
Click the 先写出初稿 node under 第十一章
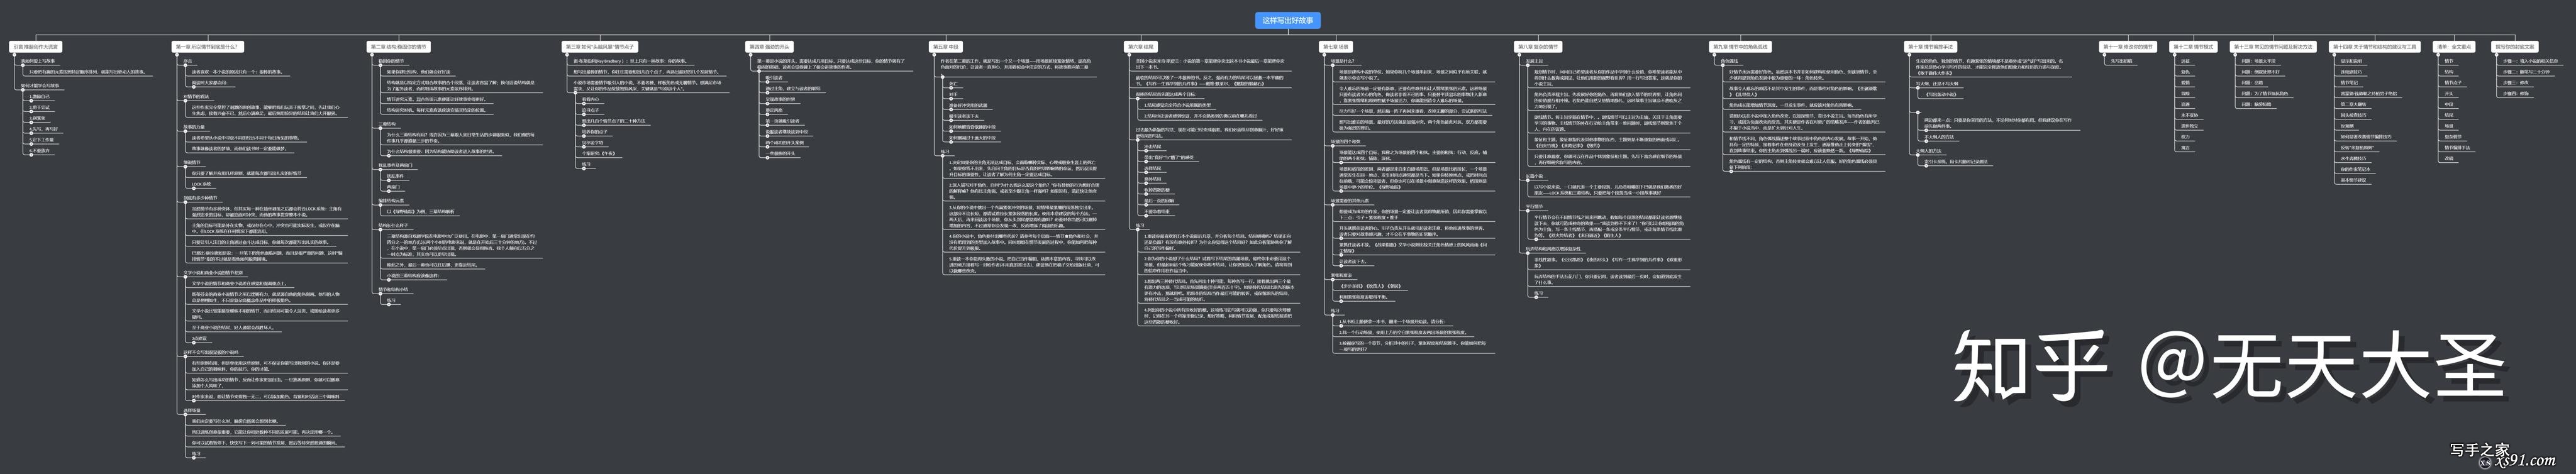2122,62
